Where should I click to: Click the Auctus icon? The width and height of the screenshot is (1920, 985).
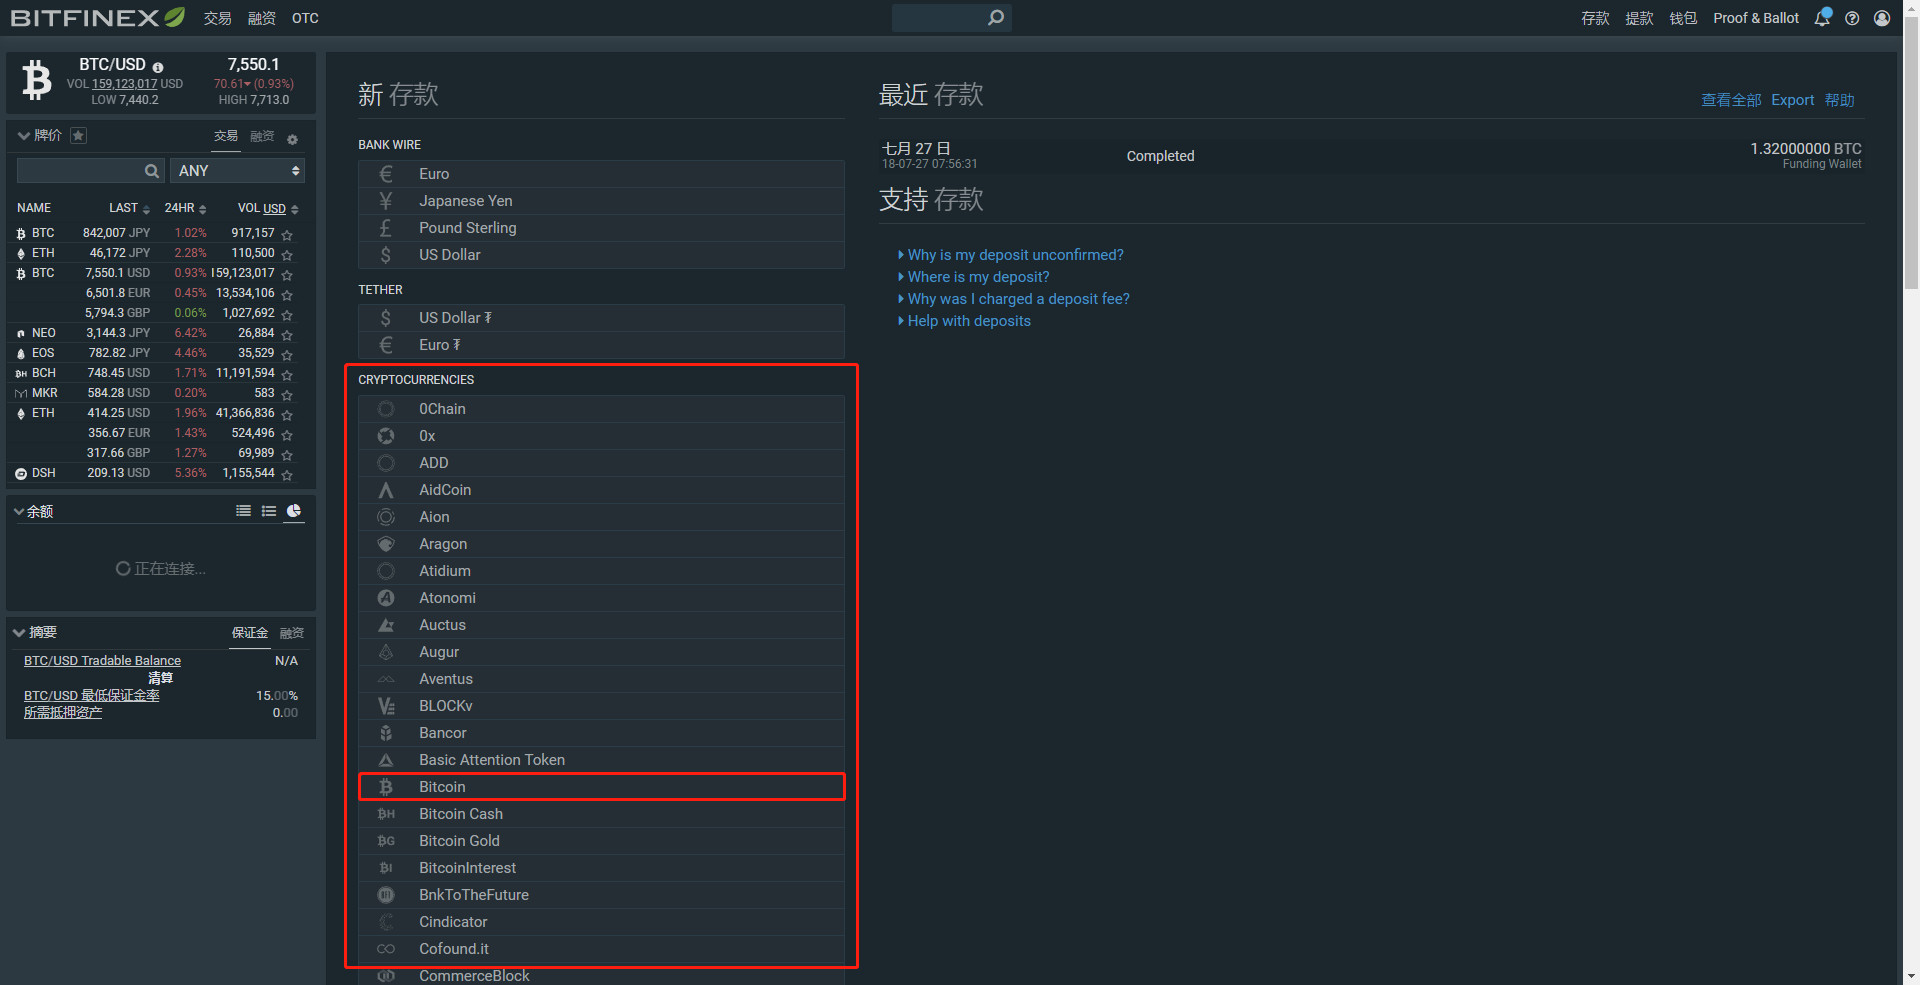386,625
